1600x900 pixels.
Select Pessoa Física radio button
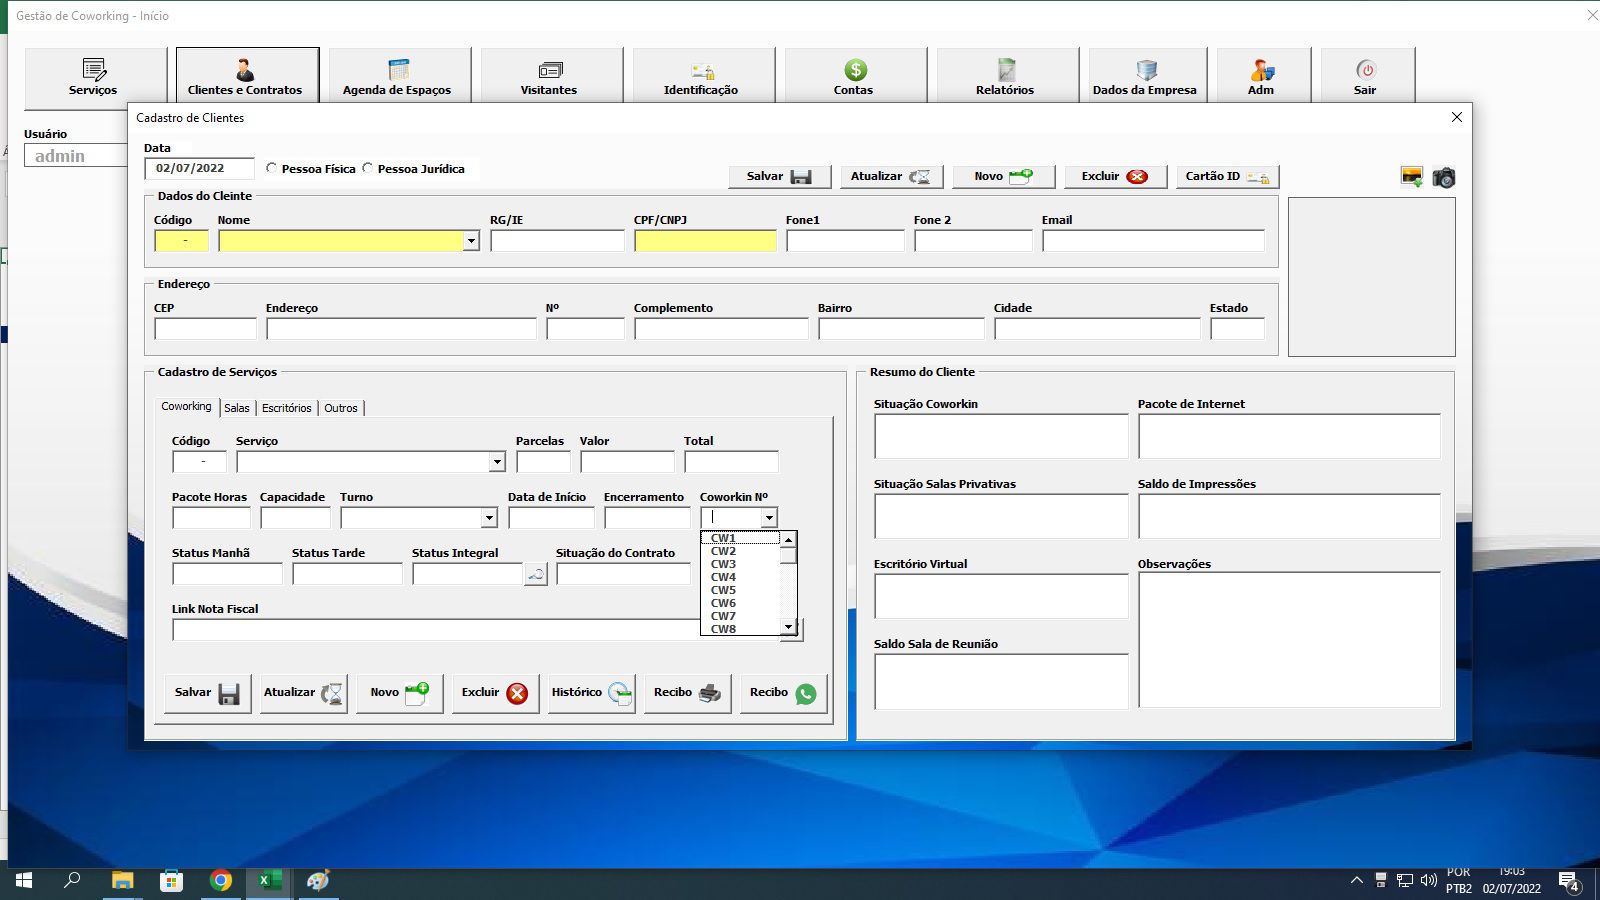272,169
